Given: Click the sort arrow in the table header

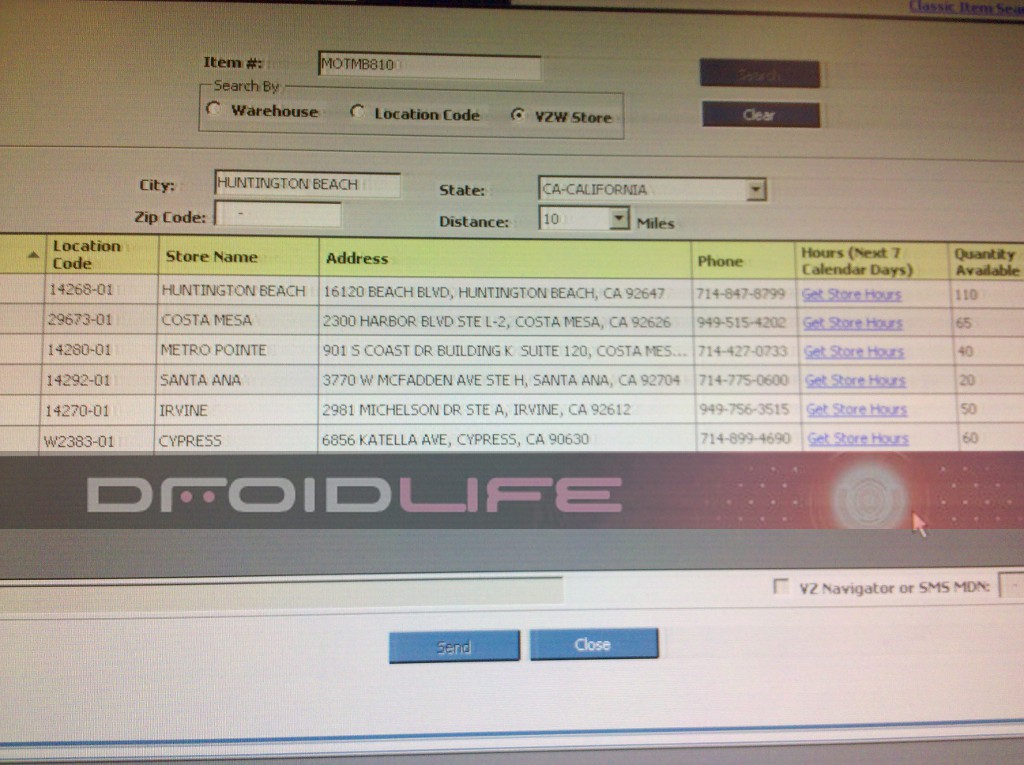Looking at the screenshot, I should (33, 255).
